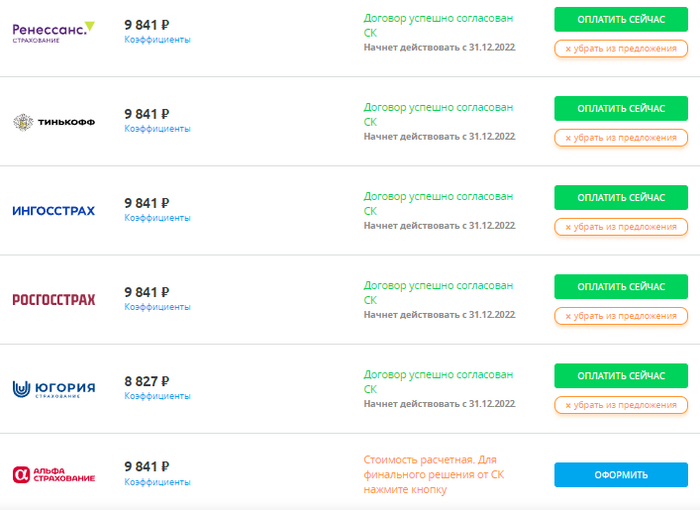
Task: Pay now for the Ренессанс offer
Action: 620,19
